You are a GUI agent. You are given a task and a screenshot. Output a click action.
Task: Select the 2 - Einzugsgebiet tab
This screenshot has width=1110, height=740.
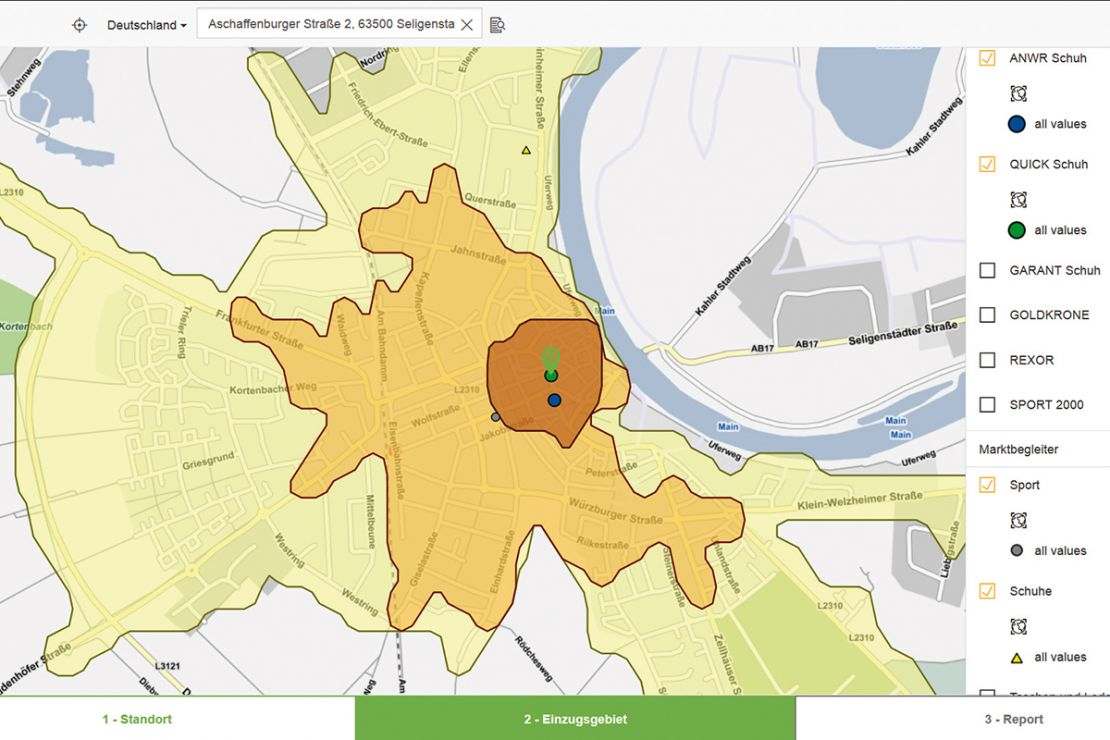(x=575, y=719)
